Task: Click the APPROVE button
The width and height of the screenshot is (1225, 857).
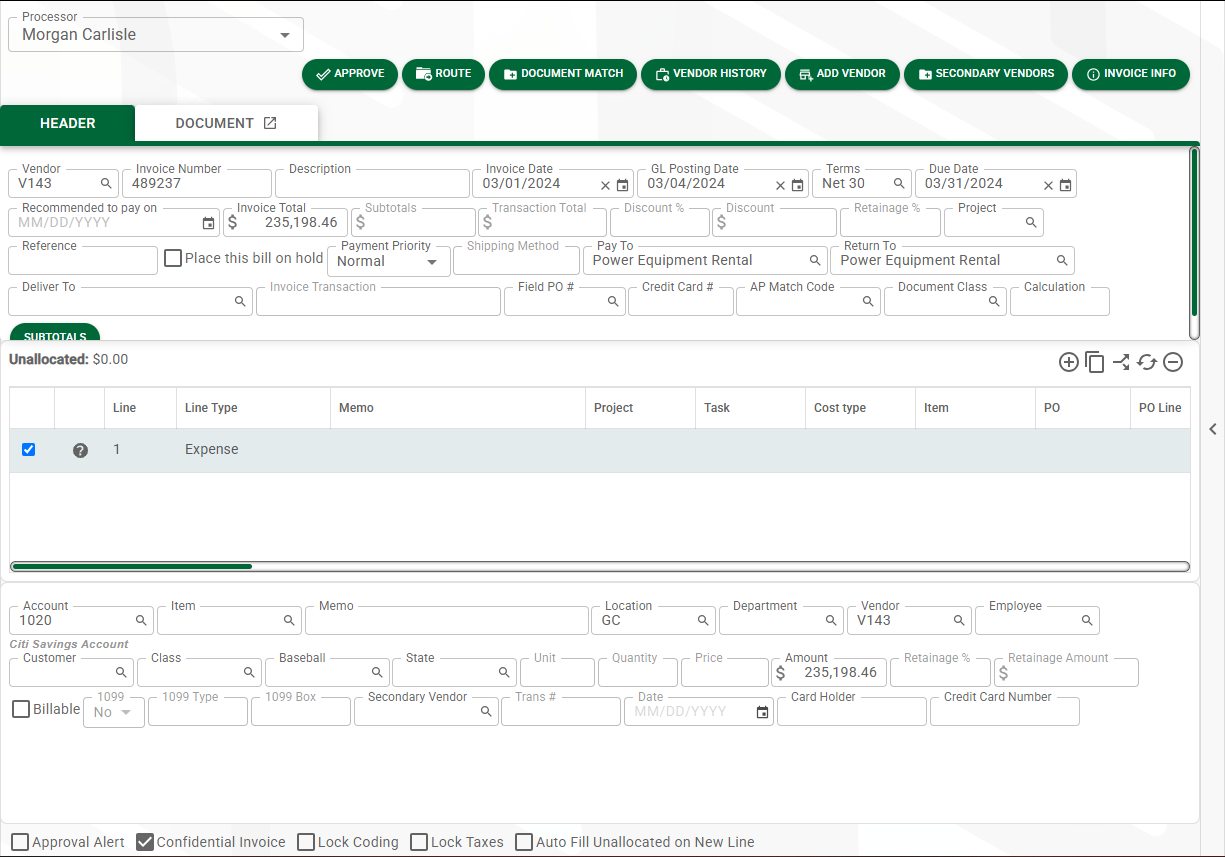Action: point(350,74)
